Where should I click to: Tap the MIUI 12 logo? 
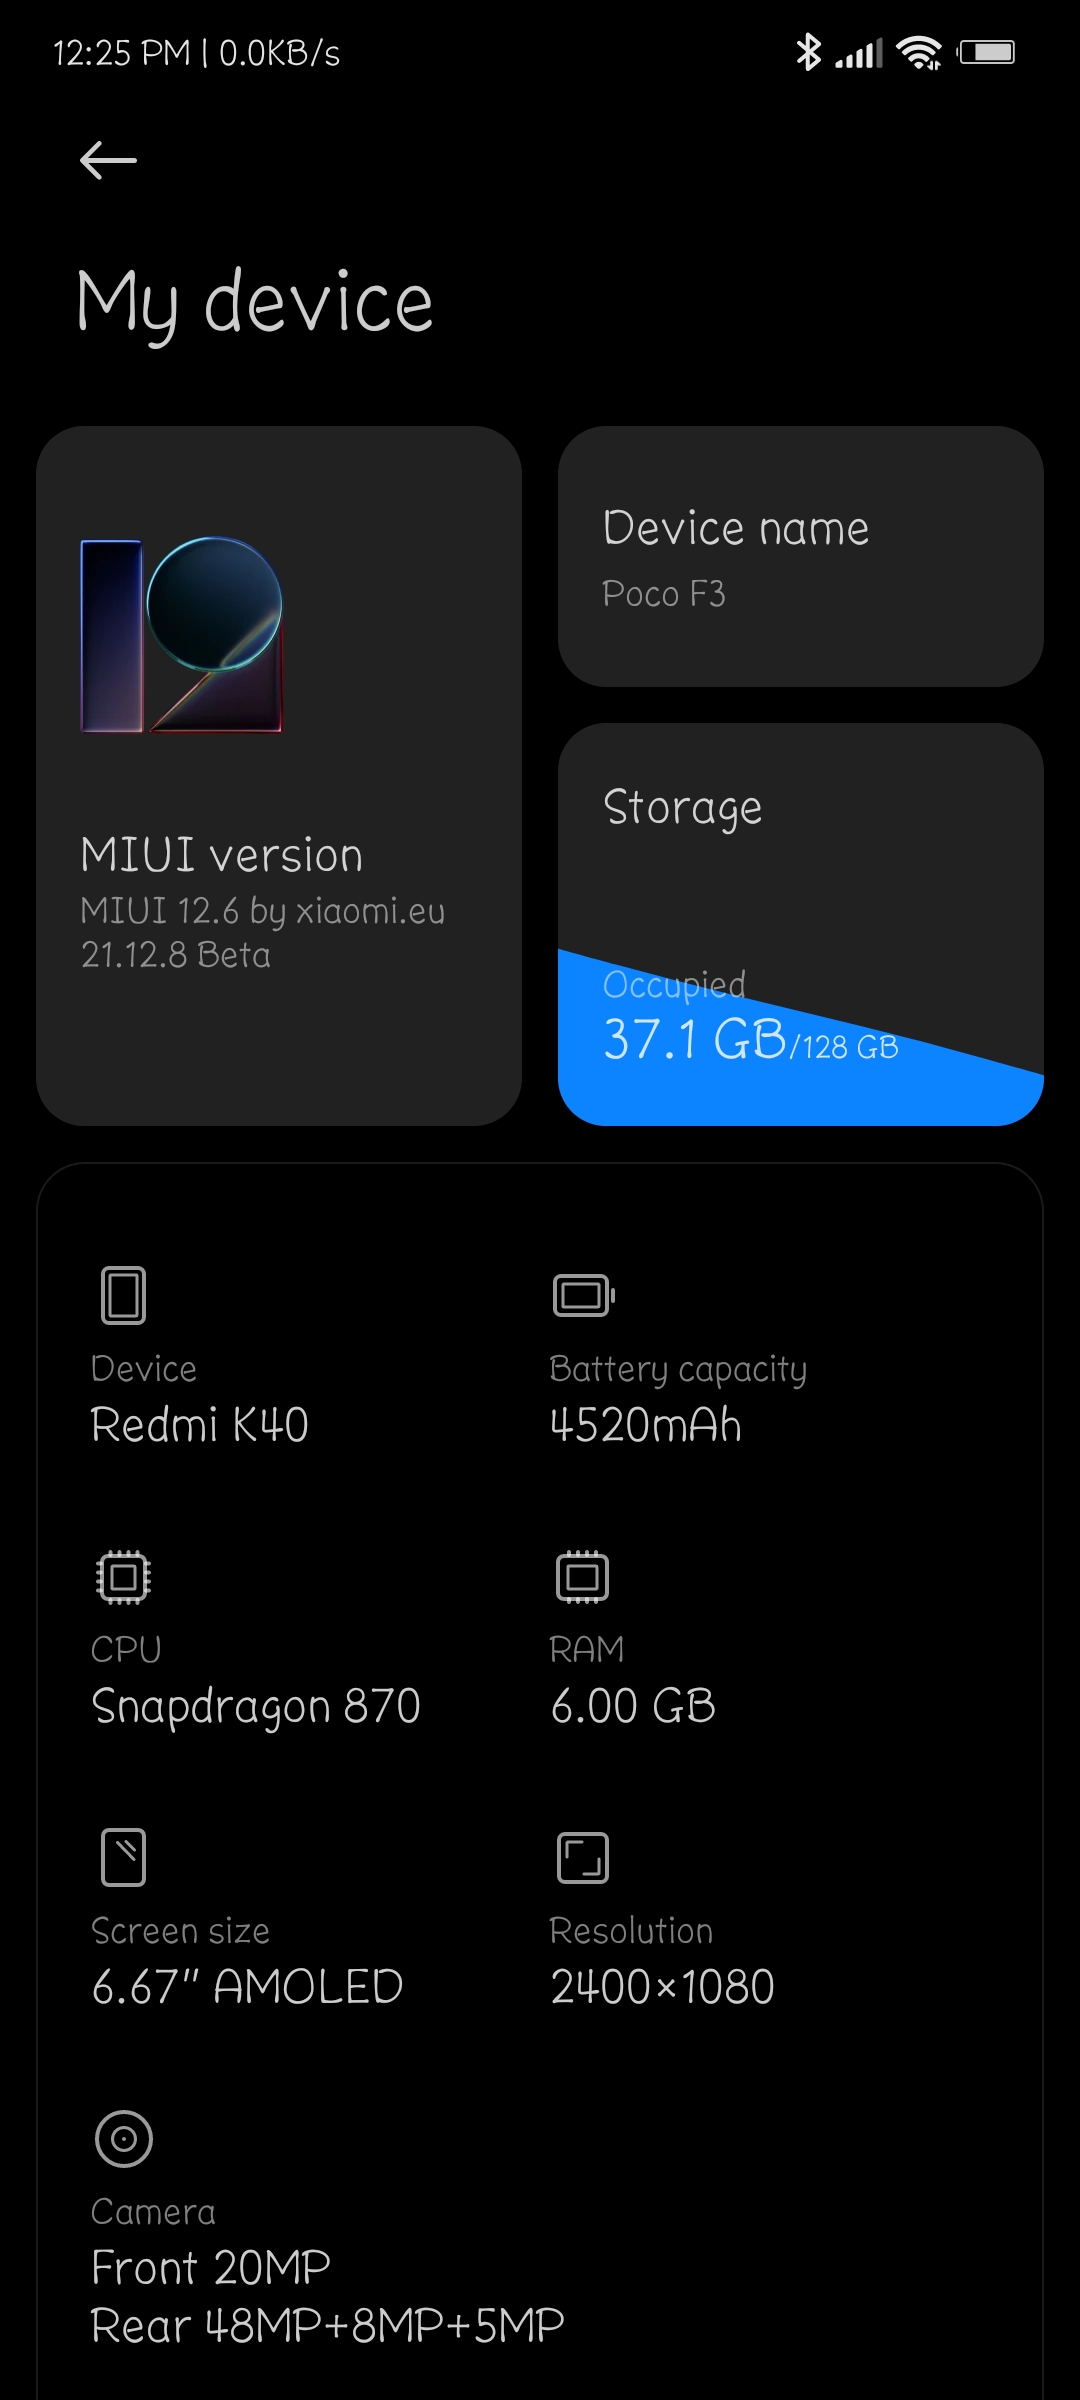(x=181, y=635)
